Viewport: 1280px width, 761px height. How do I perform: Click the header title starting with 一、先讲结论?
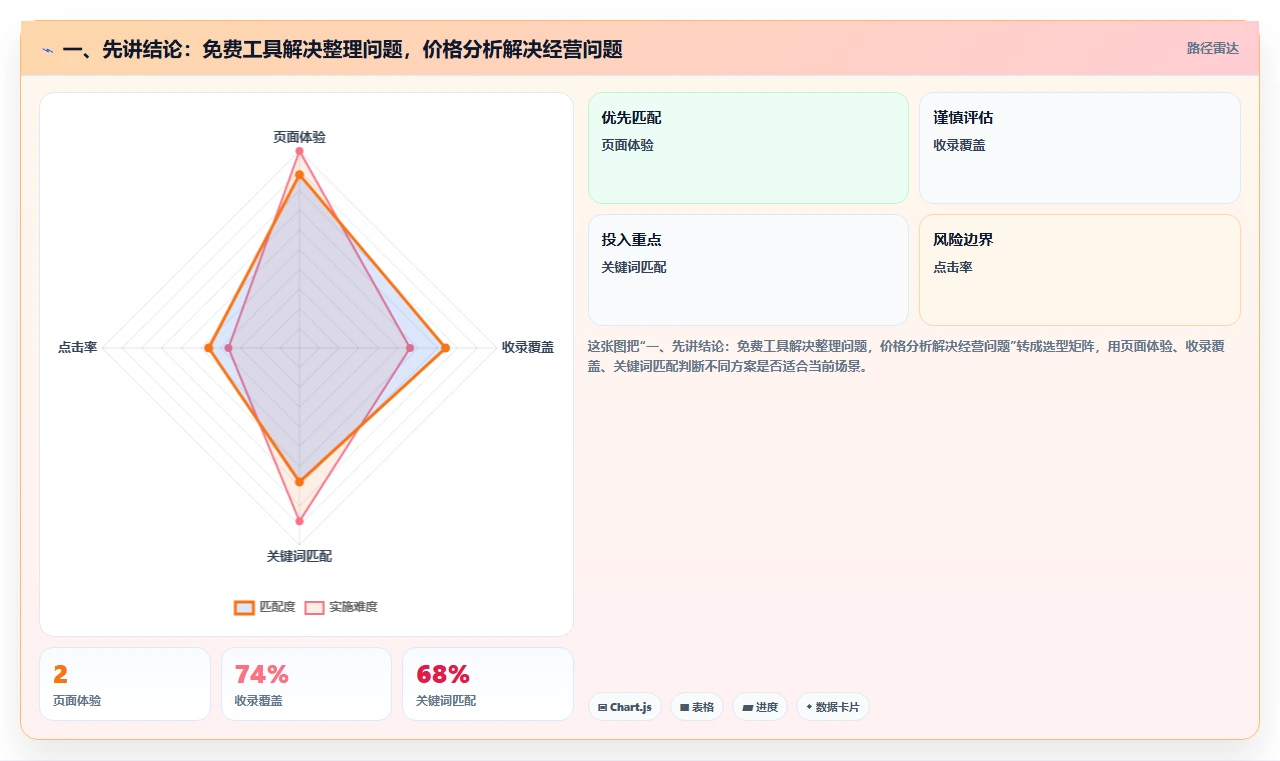pyautogui.click(x=342, y=50)
